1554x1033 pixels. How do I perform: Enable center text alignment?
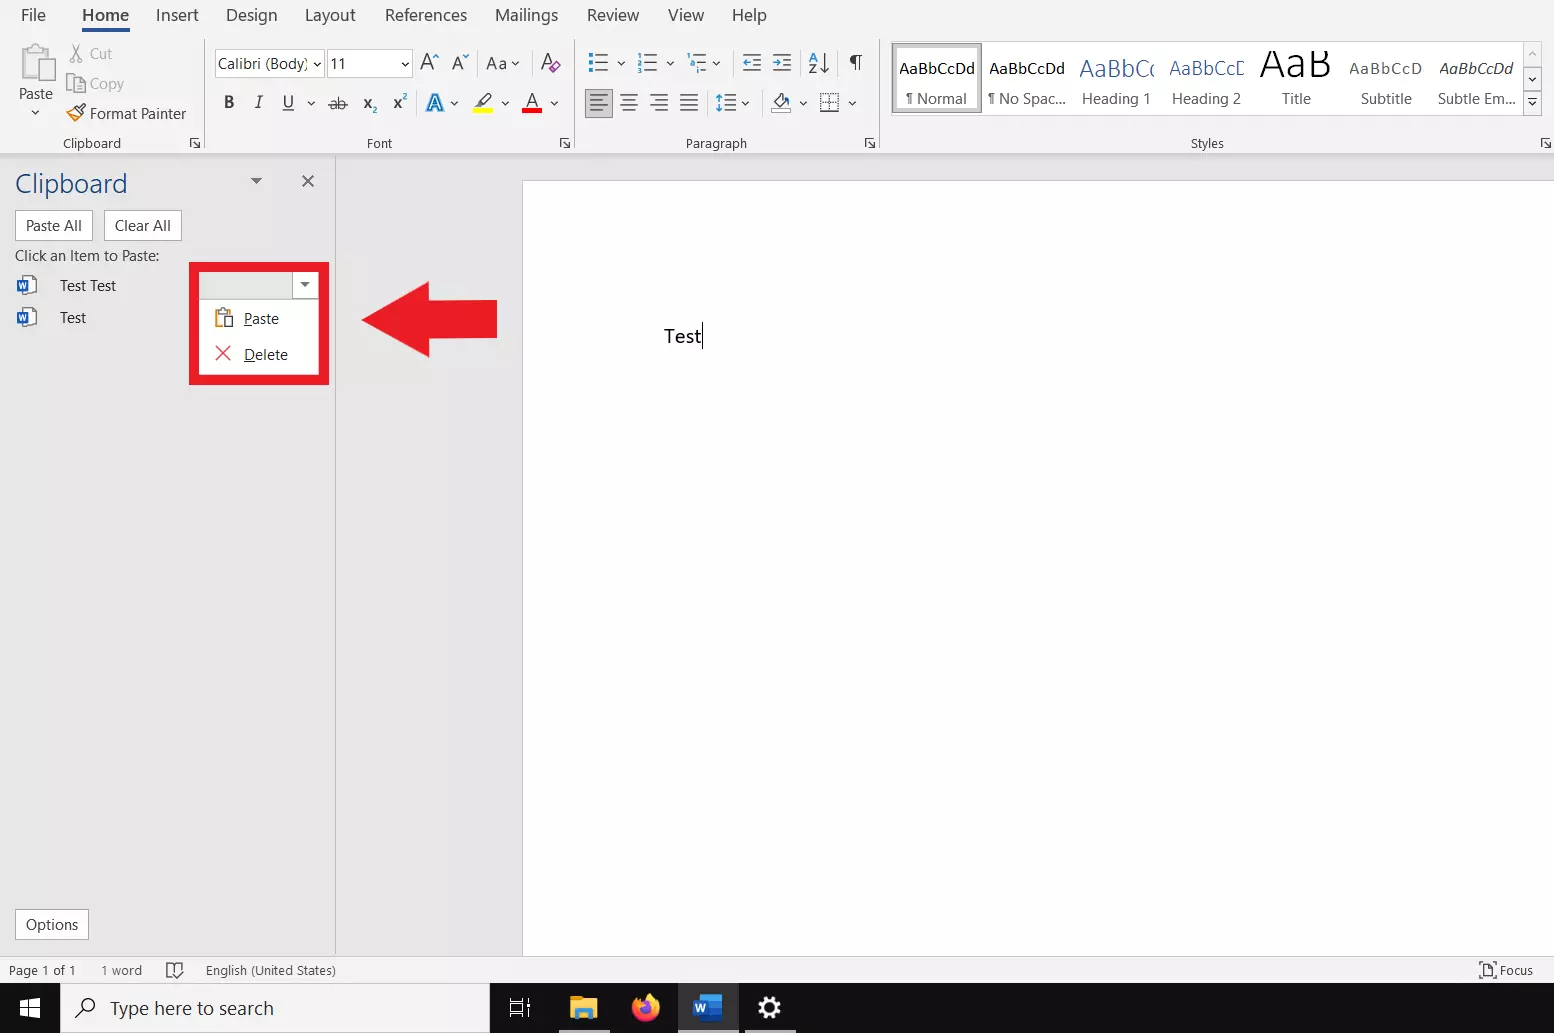click(x=629, y=103)
